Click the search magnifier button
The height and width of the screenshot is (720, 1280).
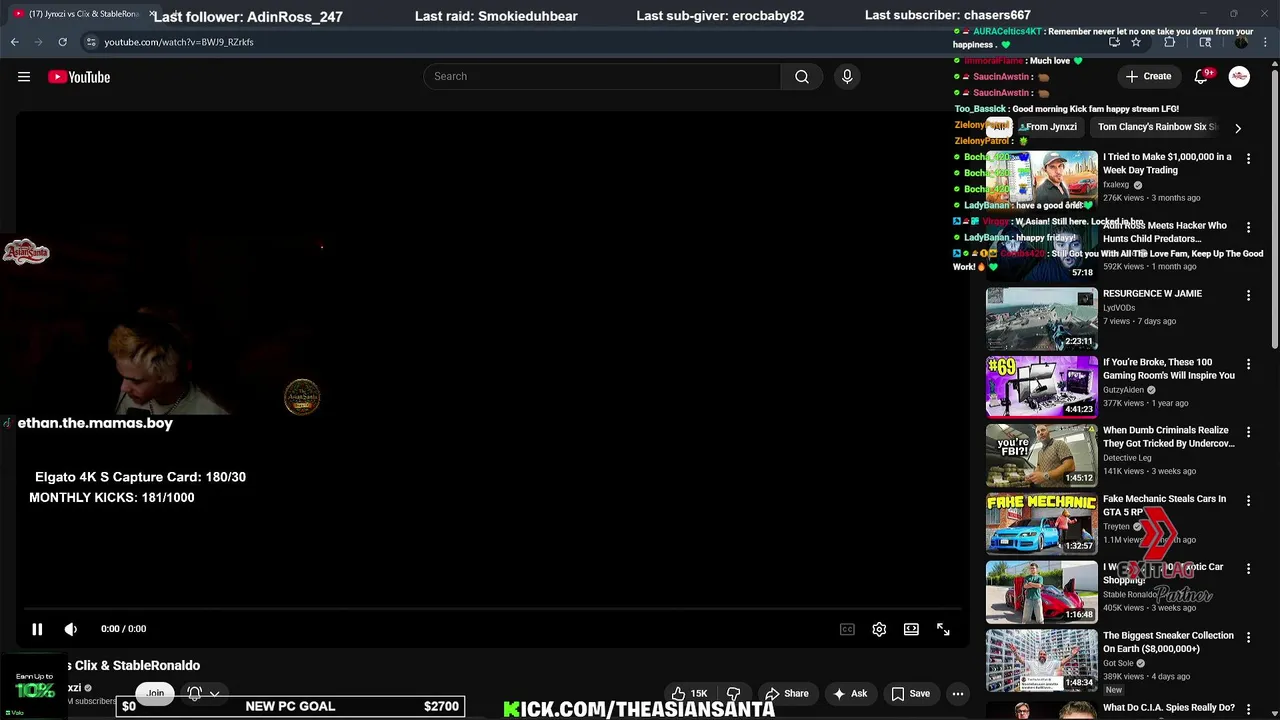[x=802, y=77]
